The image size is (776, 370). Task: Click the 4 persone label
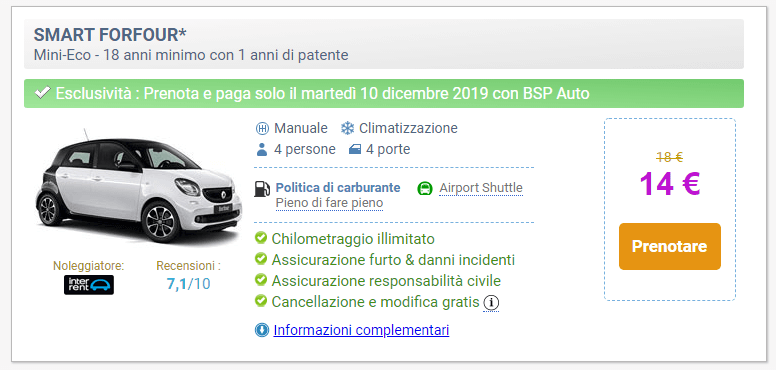coord(305,149)
